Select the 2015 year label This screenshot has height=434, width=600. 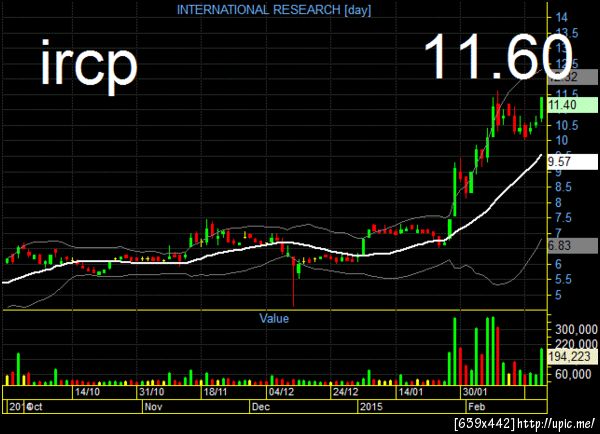[x=371, y=406]
